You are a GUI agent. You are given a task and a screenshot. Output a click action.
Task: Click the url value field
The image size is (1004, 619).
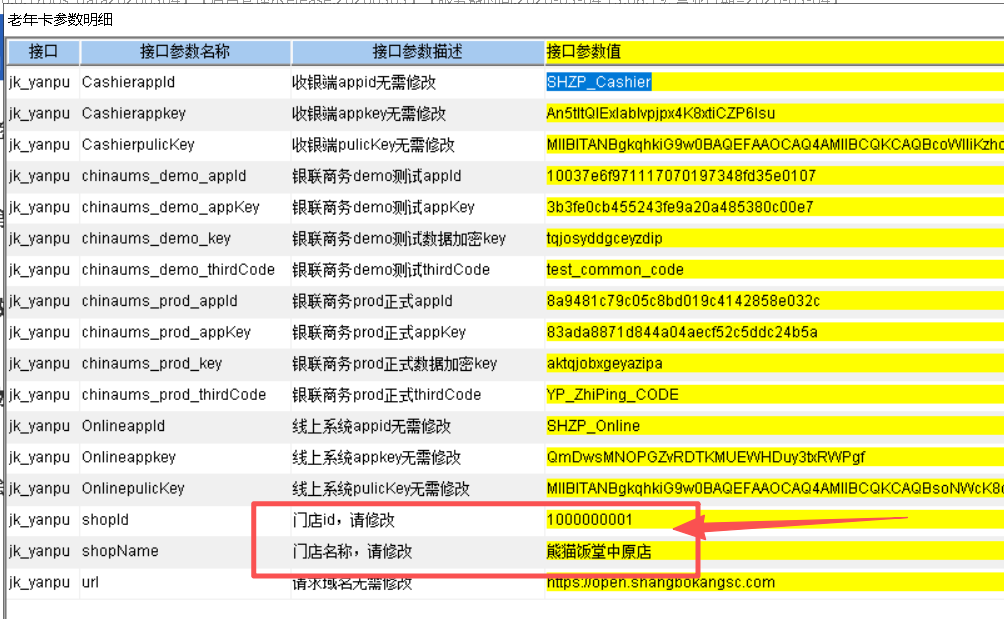coord(660,582)
